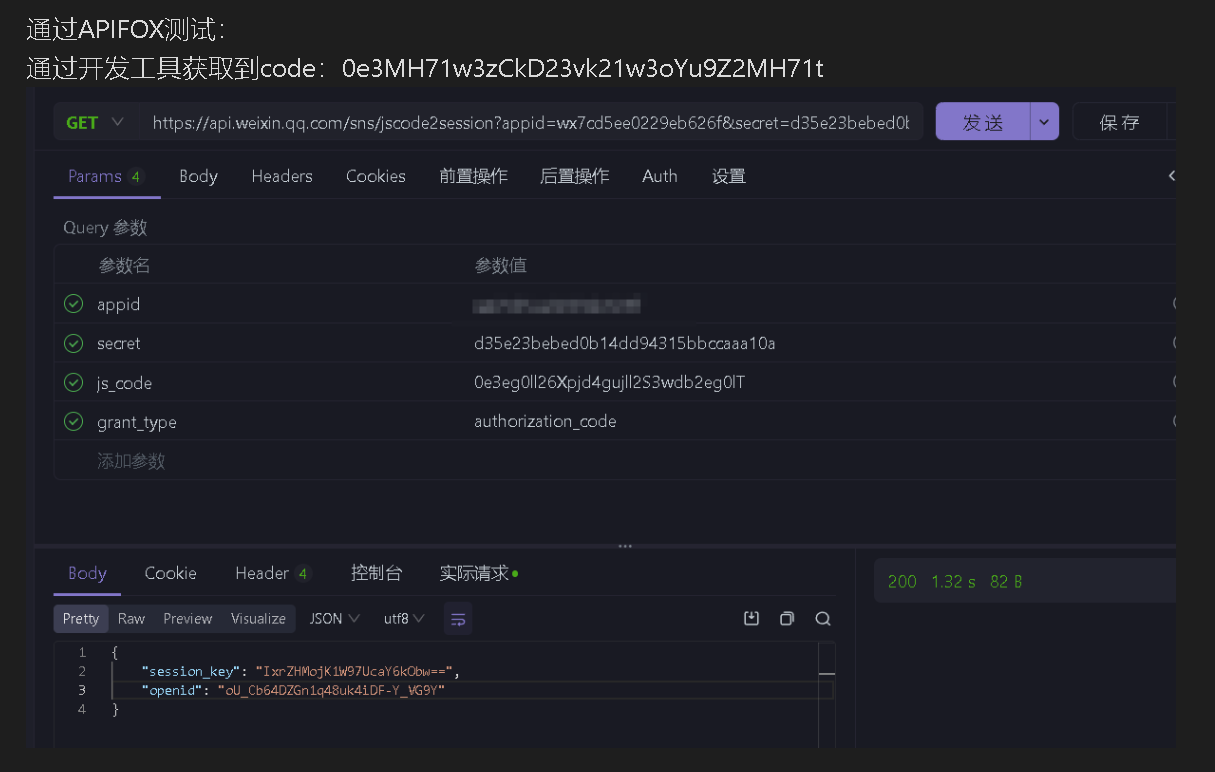The width and height of the screenshot is (1215, 772).
Task: Toggle the grant_type parameter checkbox
Action: coord(73,421)
